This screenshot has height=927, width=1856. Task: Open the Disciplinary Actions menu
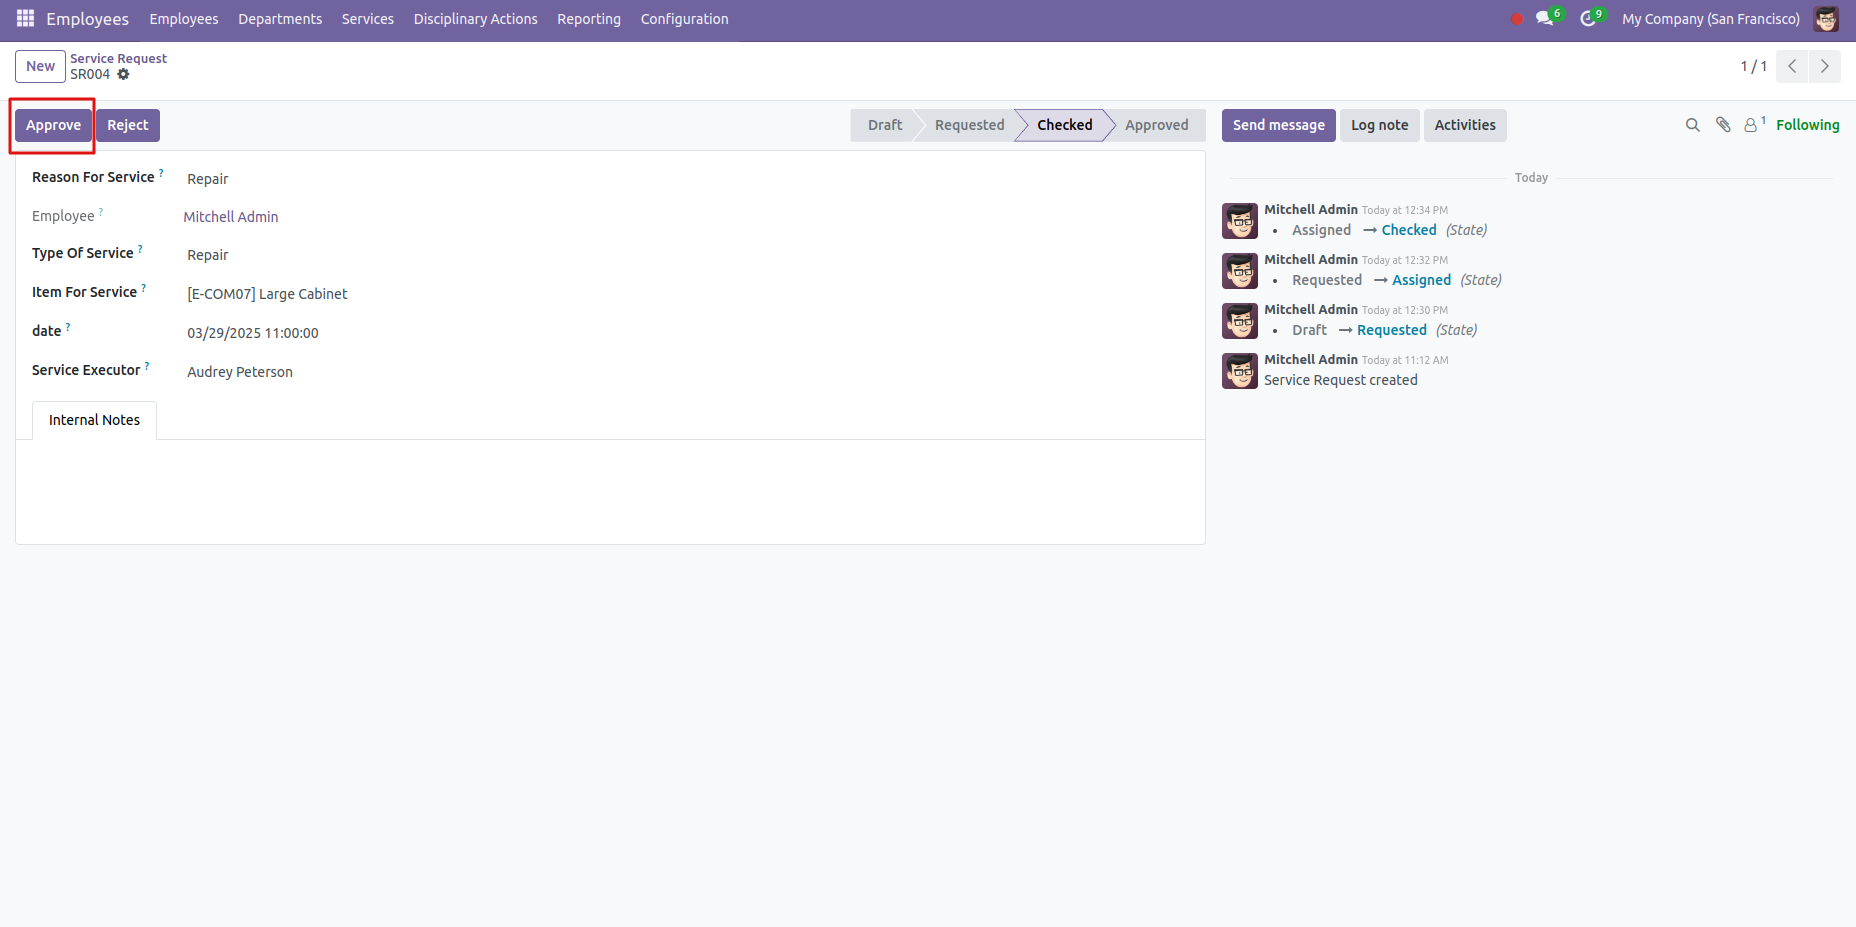[475, 19]
